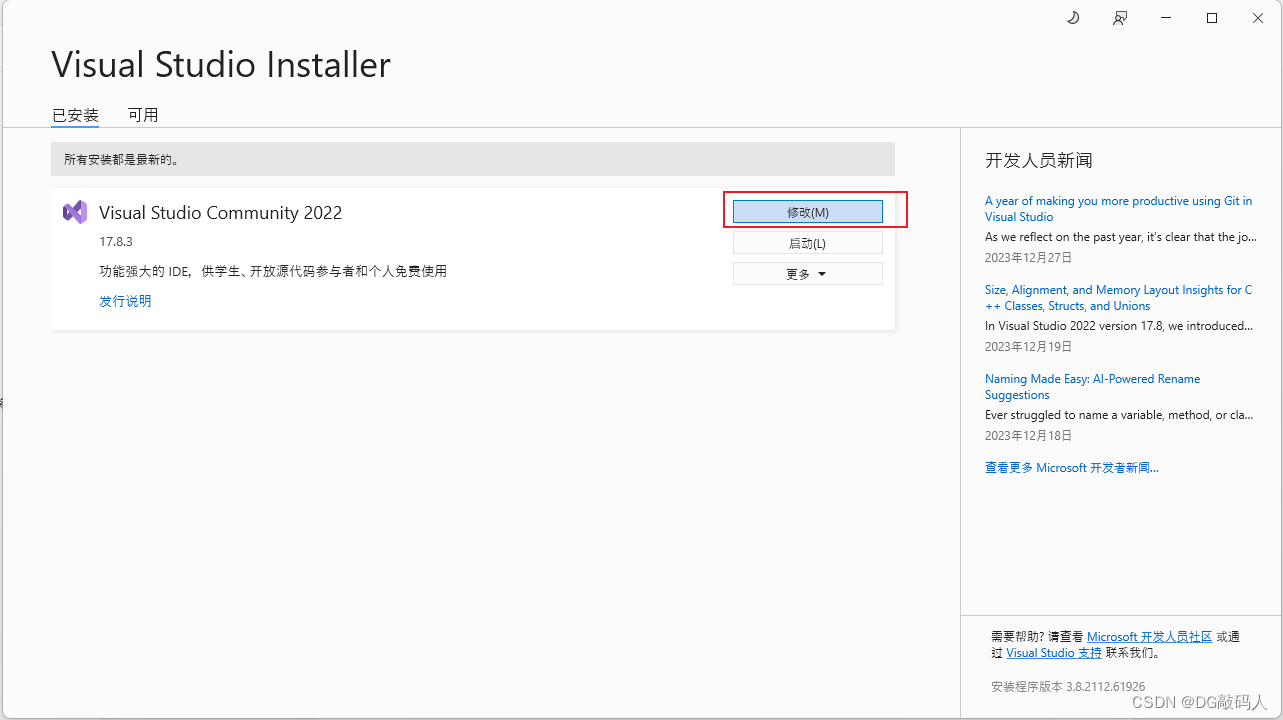Expand the 更多 dropdown
Image resolution: width=1283 pixels, height=720 pixels.
click(808, 274)
